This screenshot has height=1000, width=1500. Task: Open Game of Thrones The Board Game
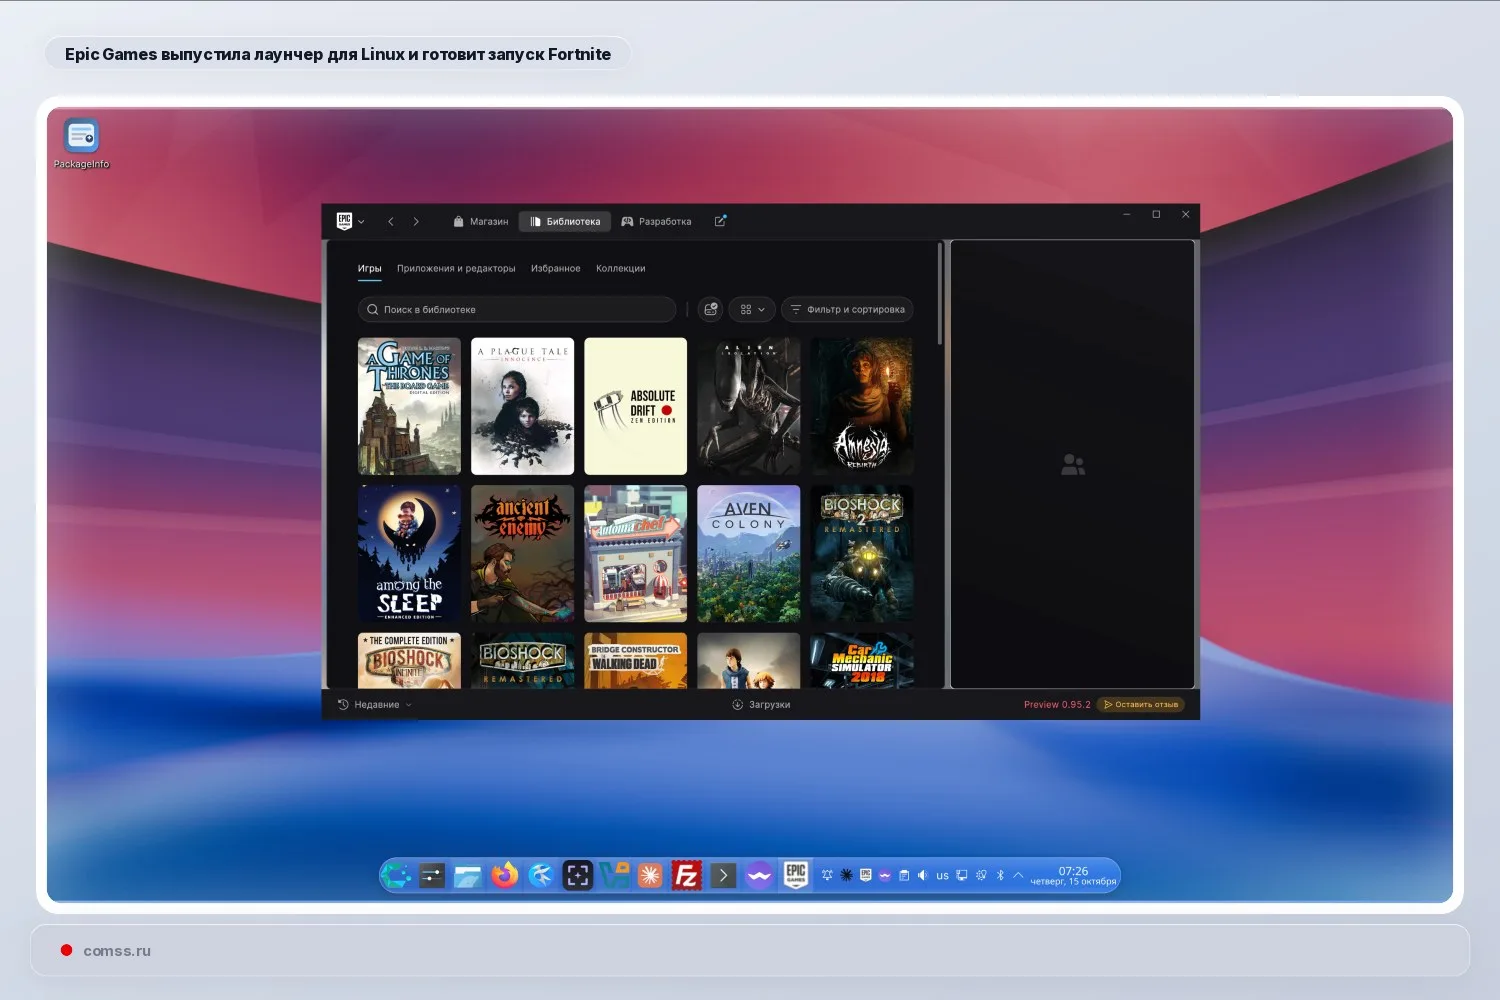pos(409,406)
